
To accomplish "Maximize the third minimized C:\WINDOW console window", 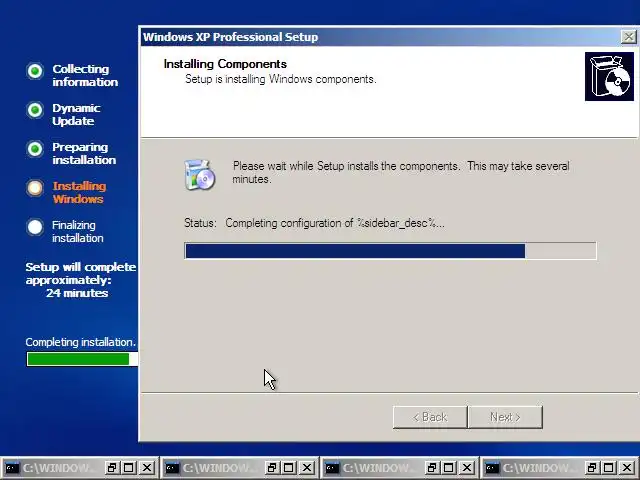I will [x=449, y=468].
